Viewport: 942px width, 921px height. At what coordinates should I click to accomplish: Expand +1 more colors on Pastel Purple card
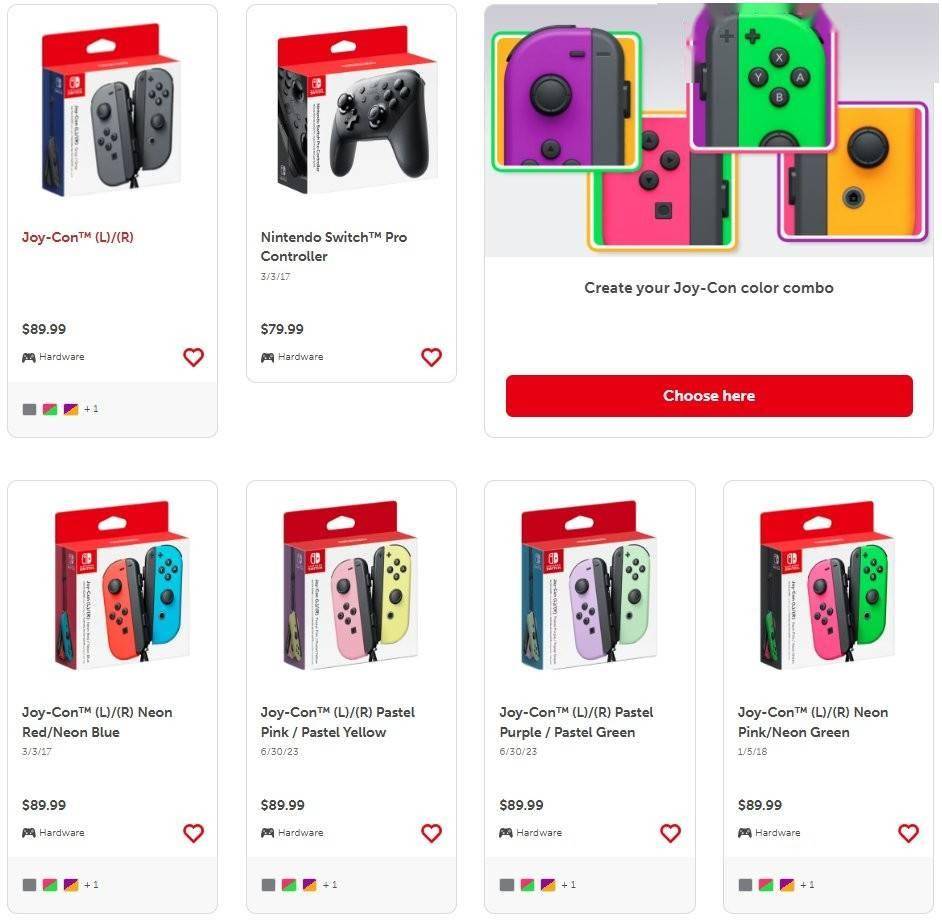(x=568, y=885)
